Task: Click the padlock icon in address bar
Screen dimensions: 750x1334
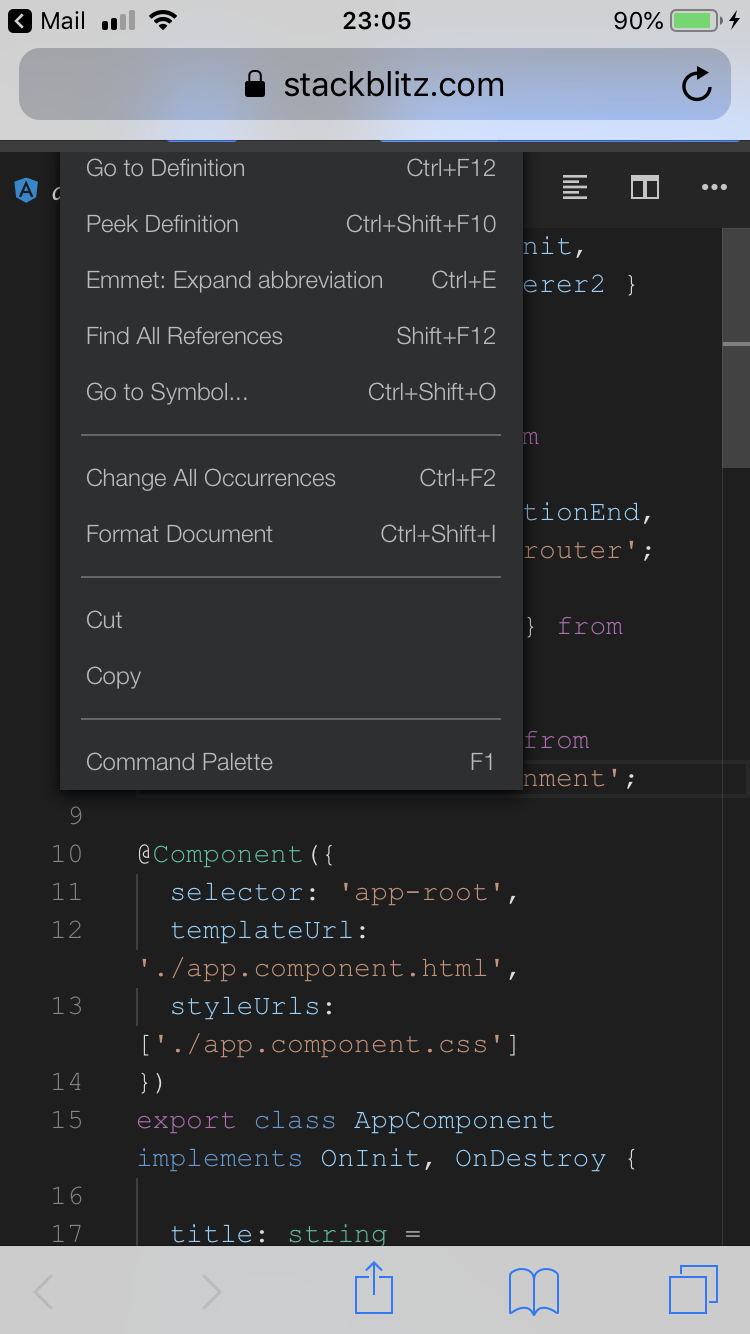Action: pyautogui.click(x=252, y=85)
